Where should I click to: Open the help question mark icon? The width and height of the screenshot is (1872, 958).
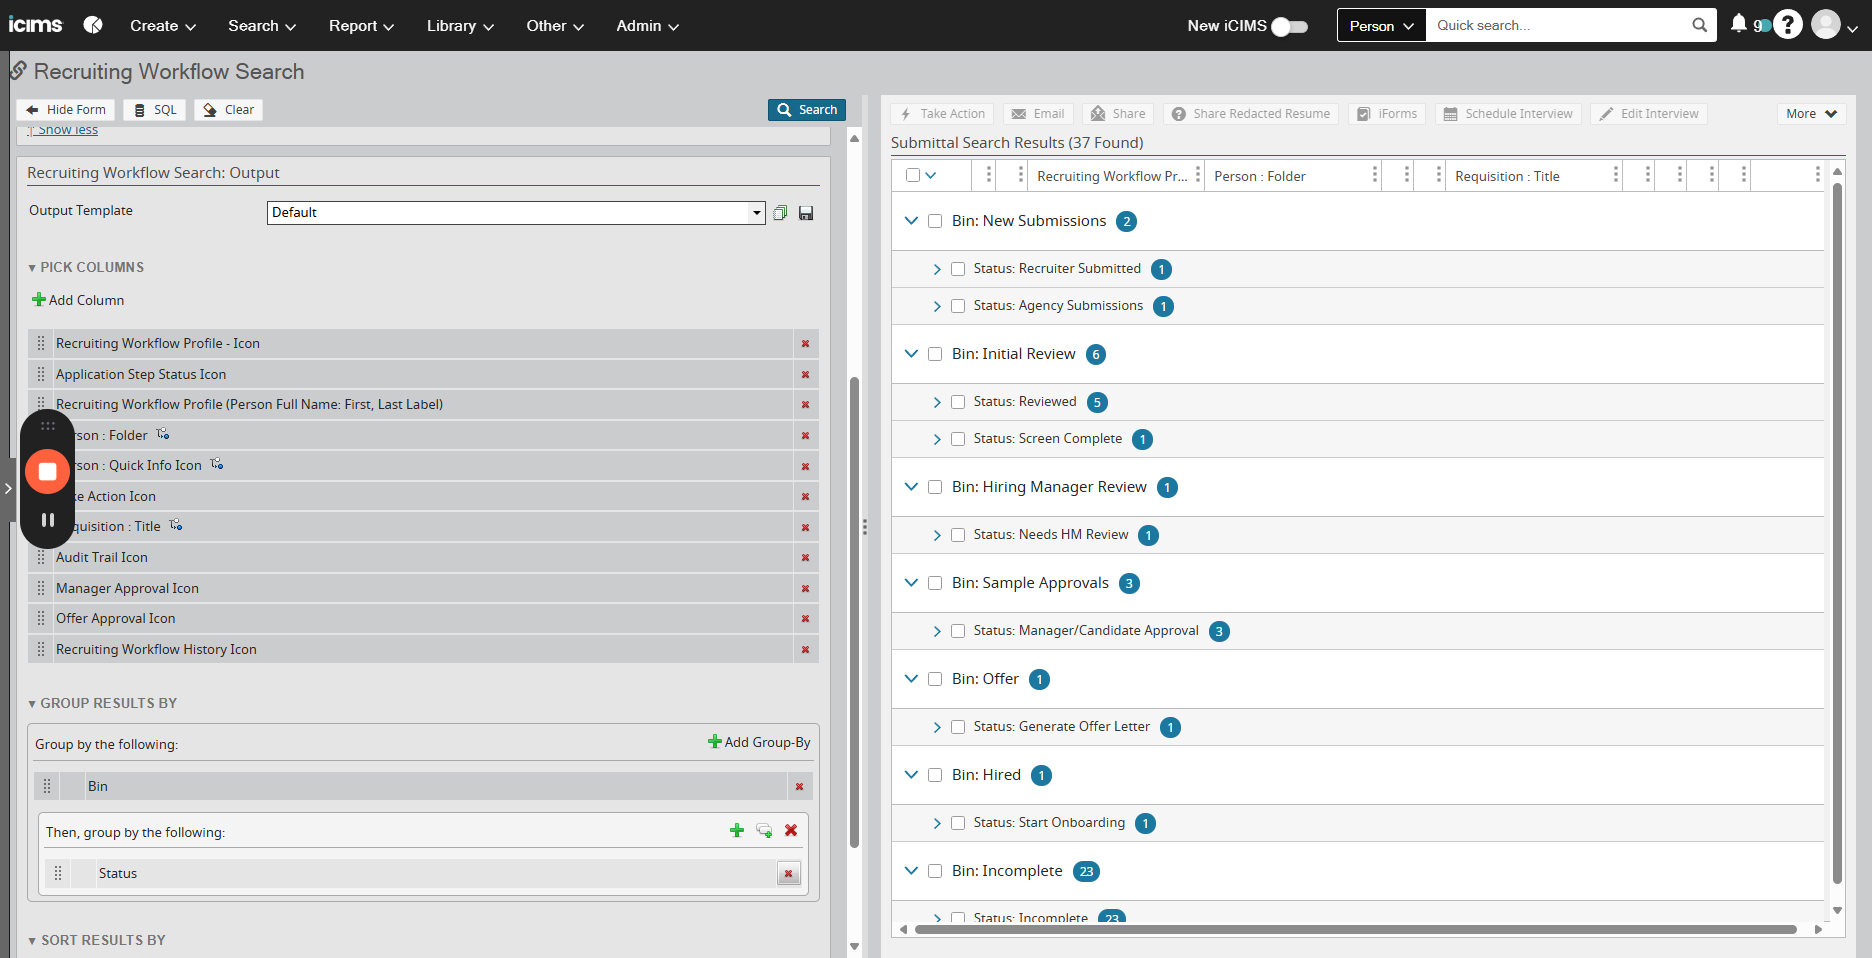[x=1788, y=25]
